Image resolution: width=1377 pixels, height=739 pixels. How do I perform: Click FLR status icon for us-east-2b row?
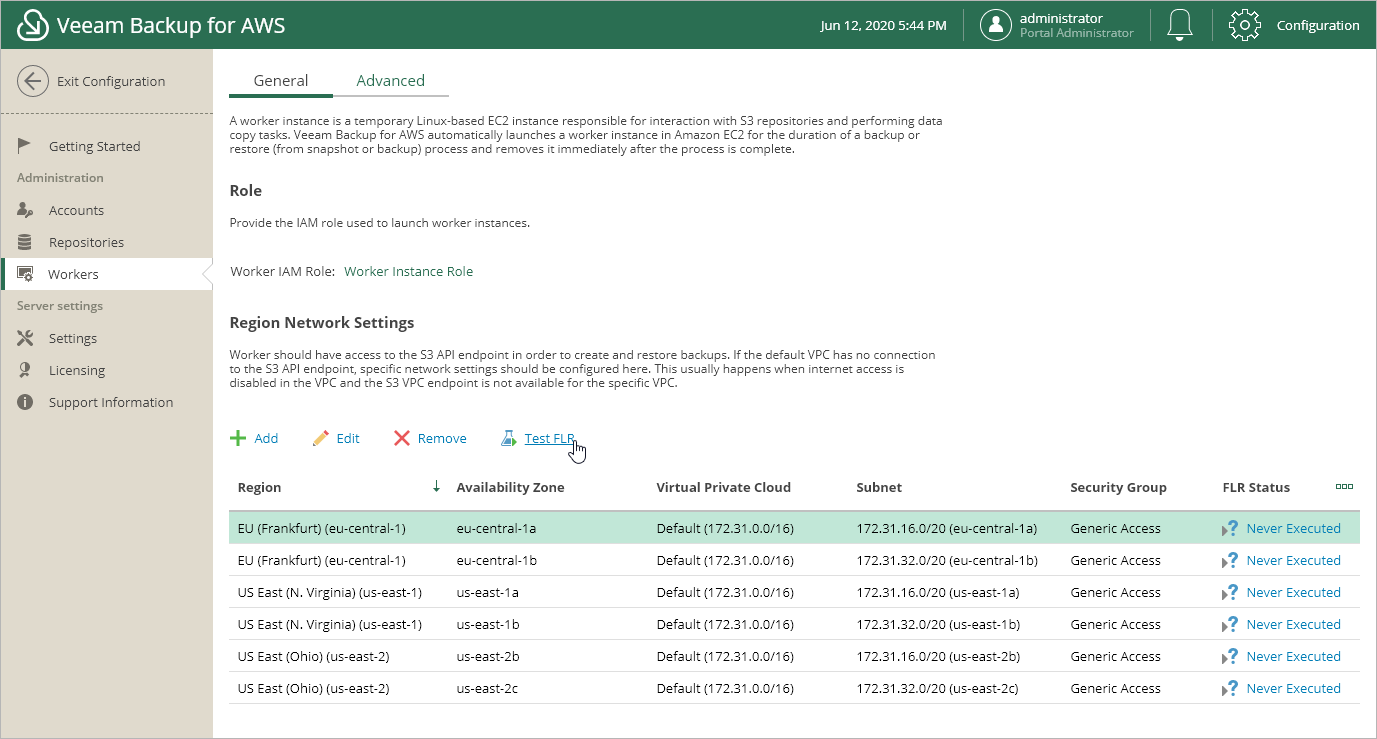pos(1231,656)
